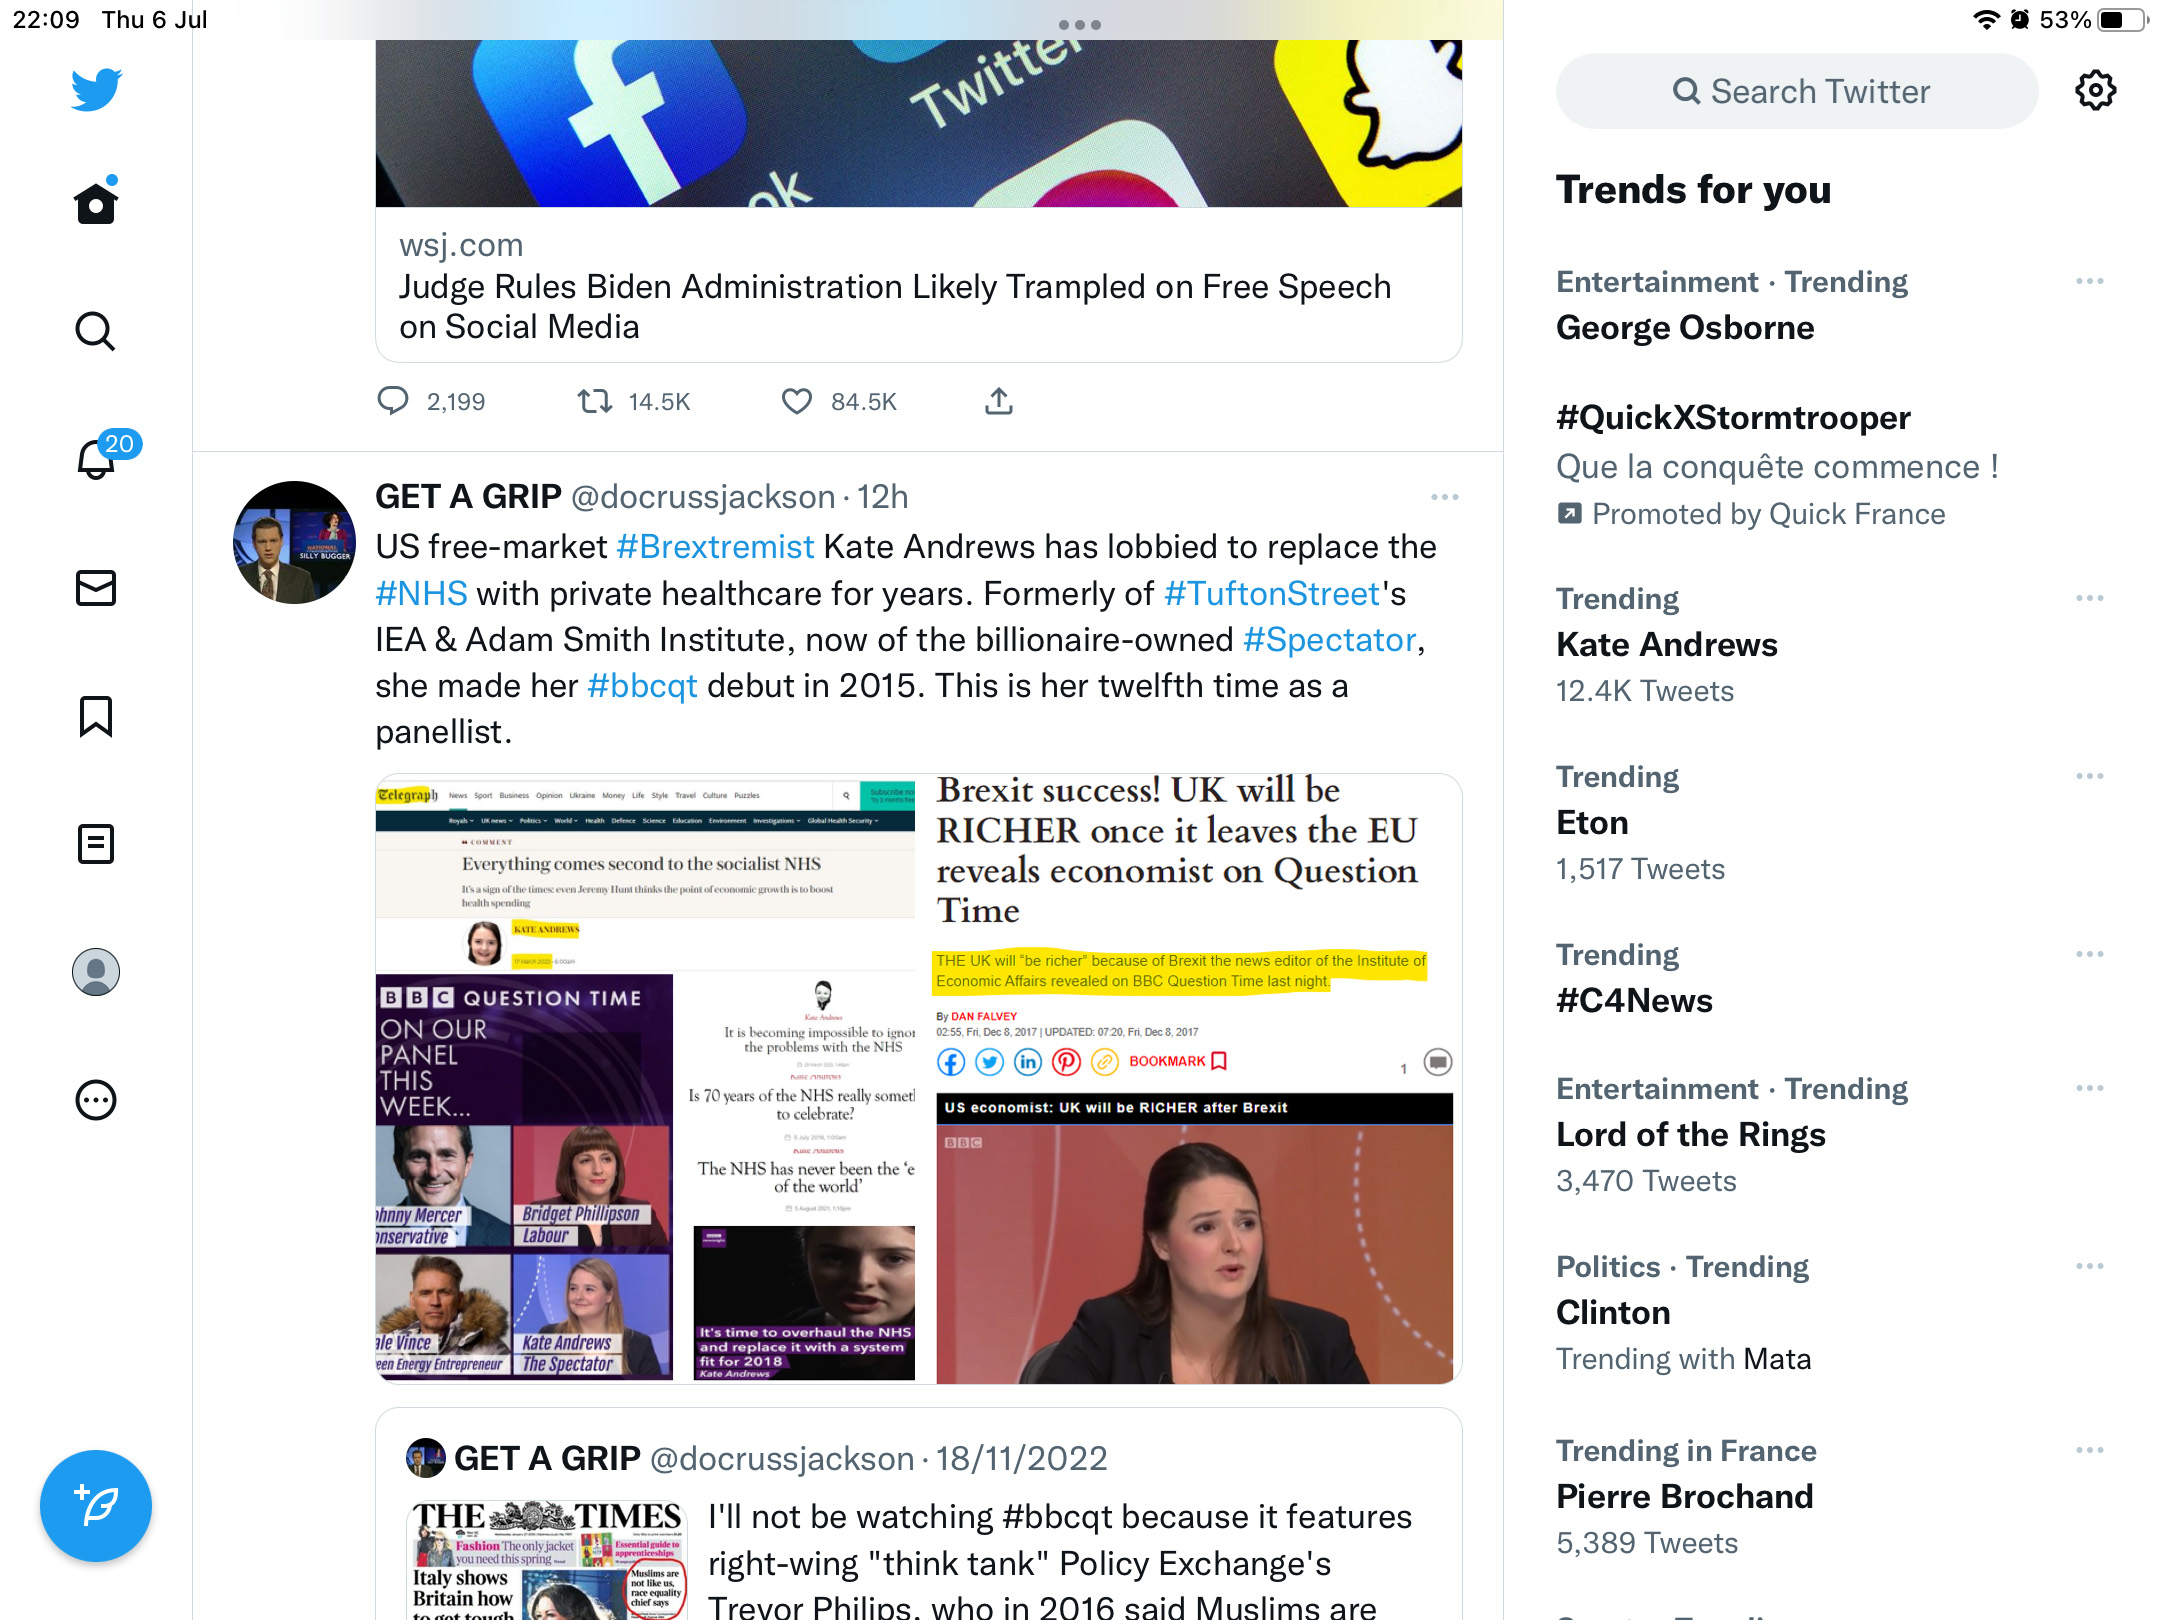Open the Home timeline icon
Viewport: 2160px width, 1620px height.
96,202
